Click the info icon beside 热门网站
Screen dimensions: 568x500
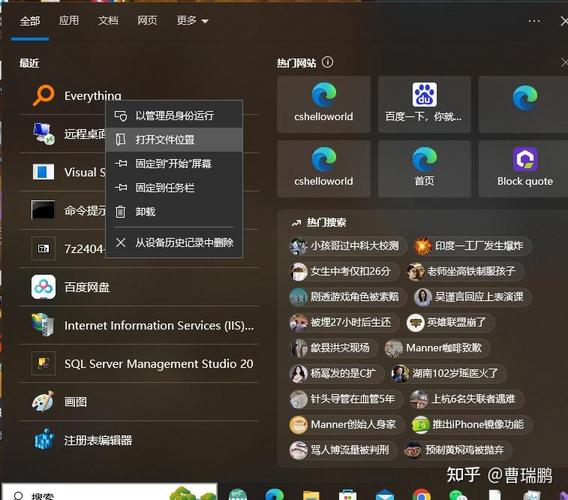(x=327, y=62)
